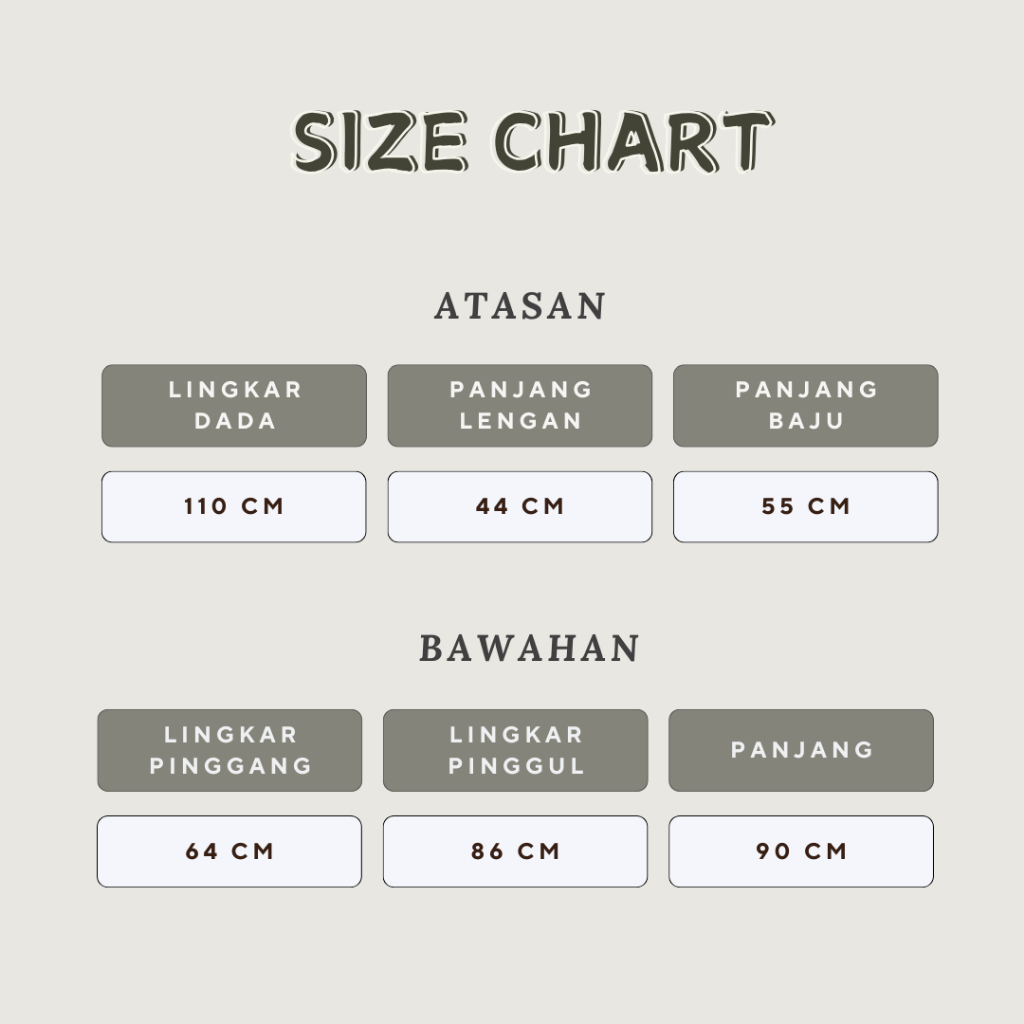
Task: Click the SIZE CHART title
Action: pos(533,141)
